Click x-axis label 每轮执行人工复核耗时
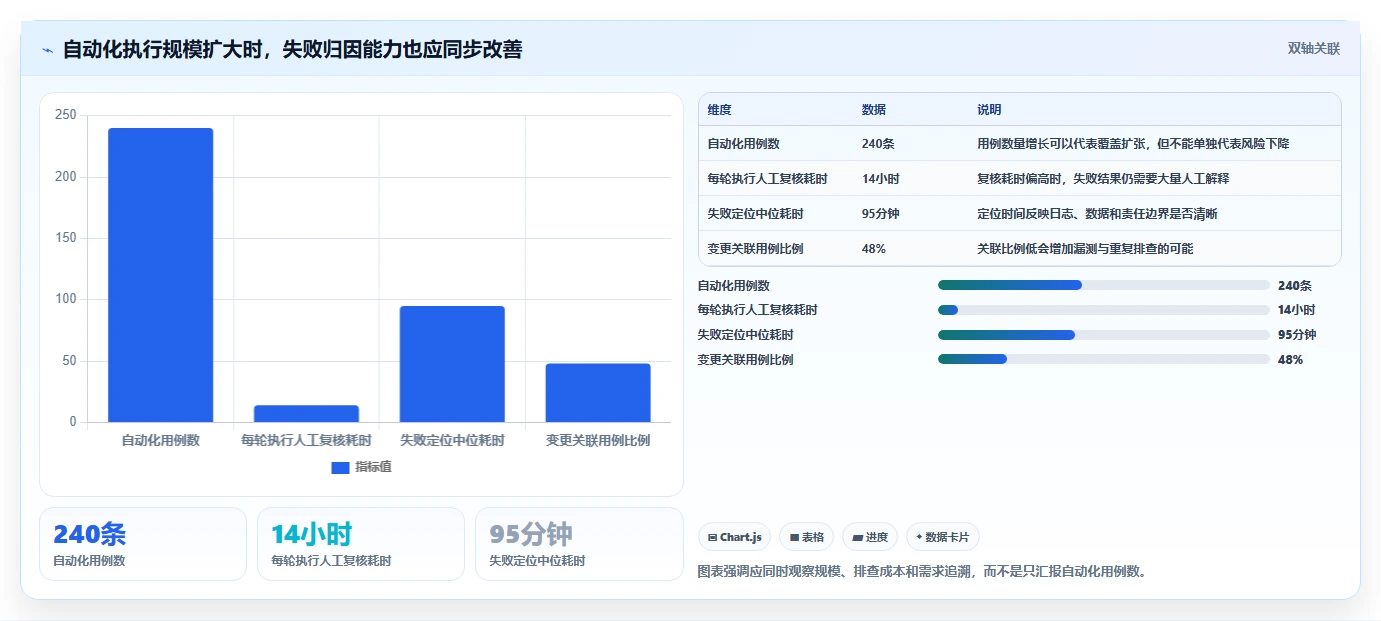The width and height of the screenshot is (1381, 621). coord(306,440)
